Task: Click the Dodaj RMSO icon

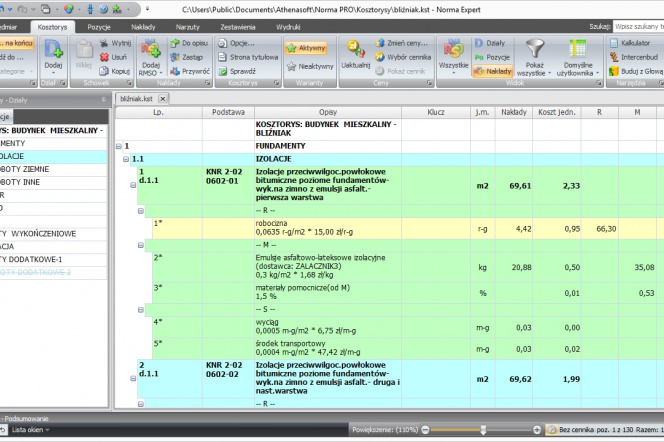Action: (x=152, y=50)
